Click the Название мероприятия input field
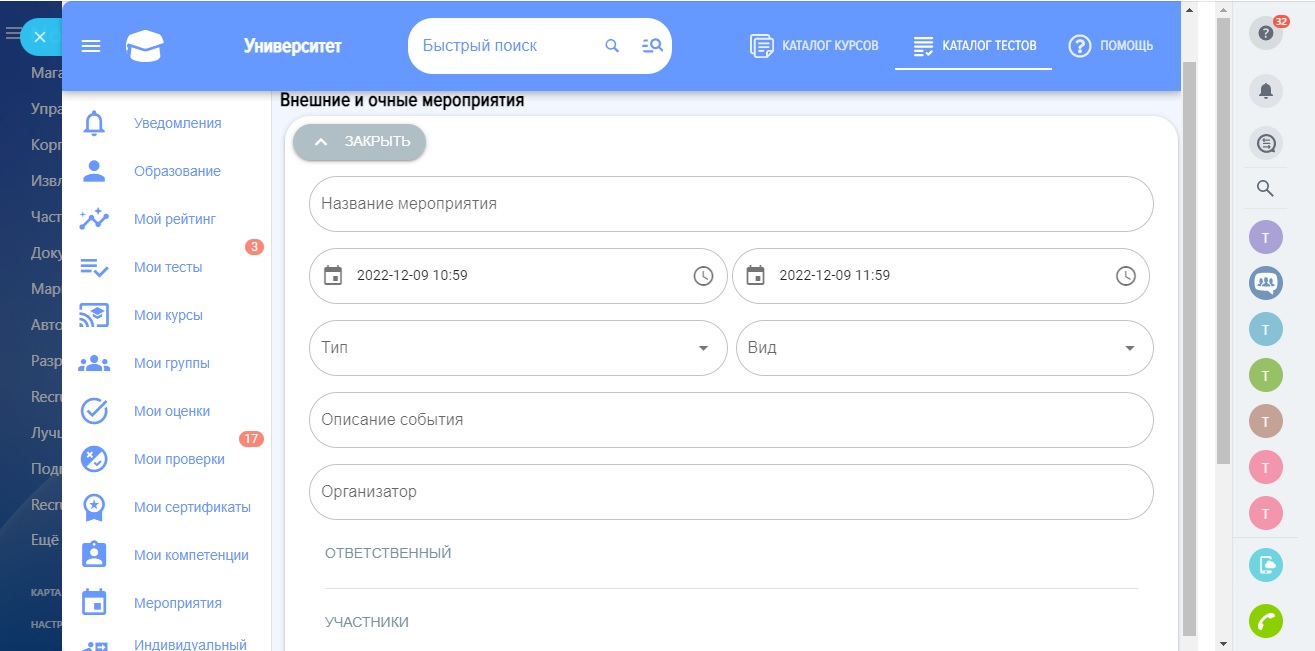Image resolution: width=1315 pixels, height=651 pixels. [730, 204]
